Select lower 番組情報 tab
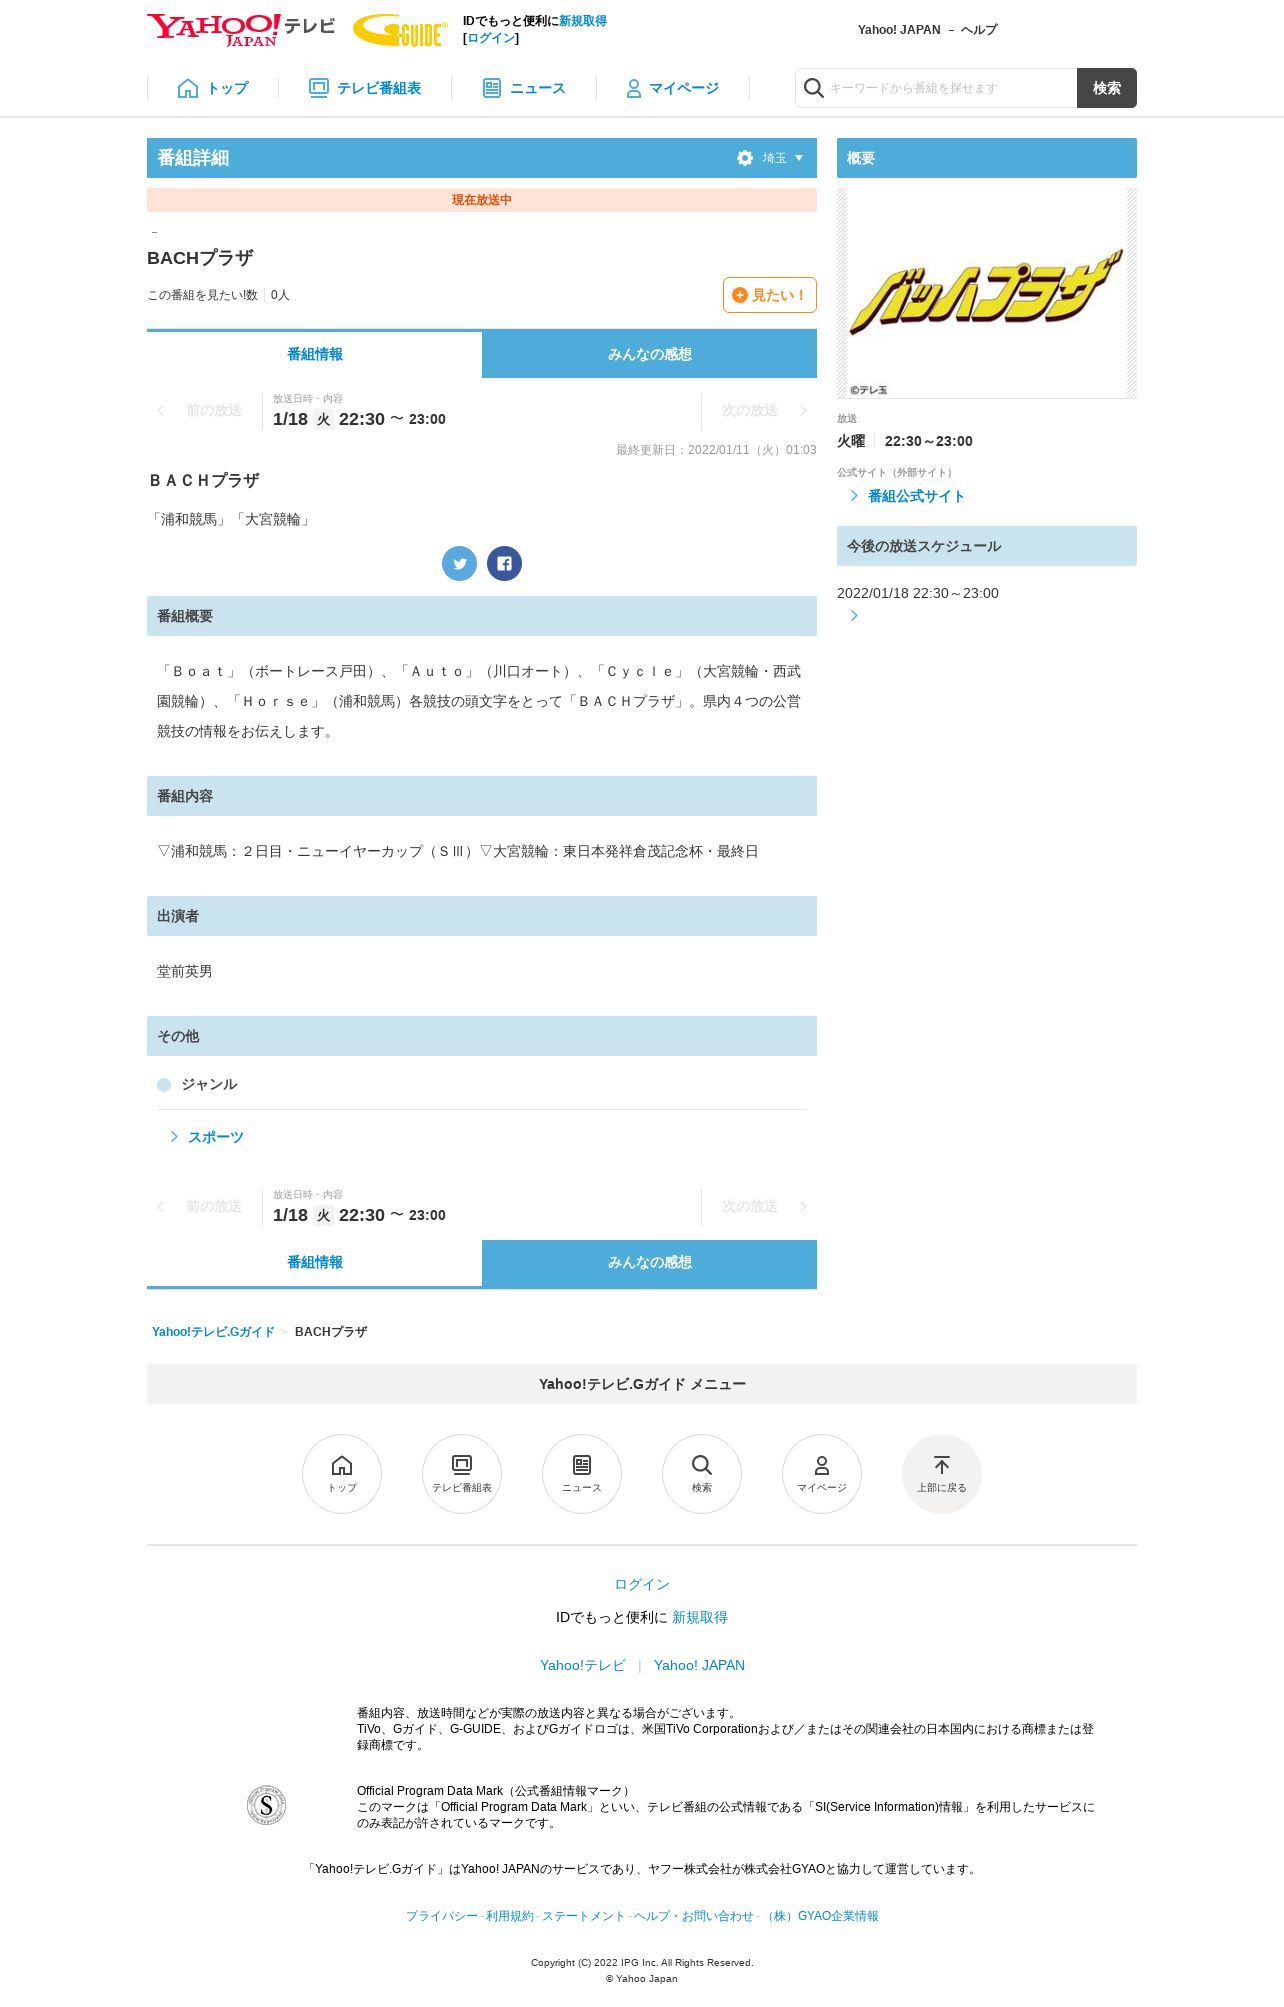This screenshot has height=2007, width=1284. (x=315, y=1263)
